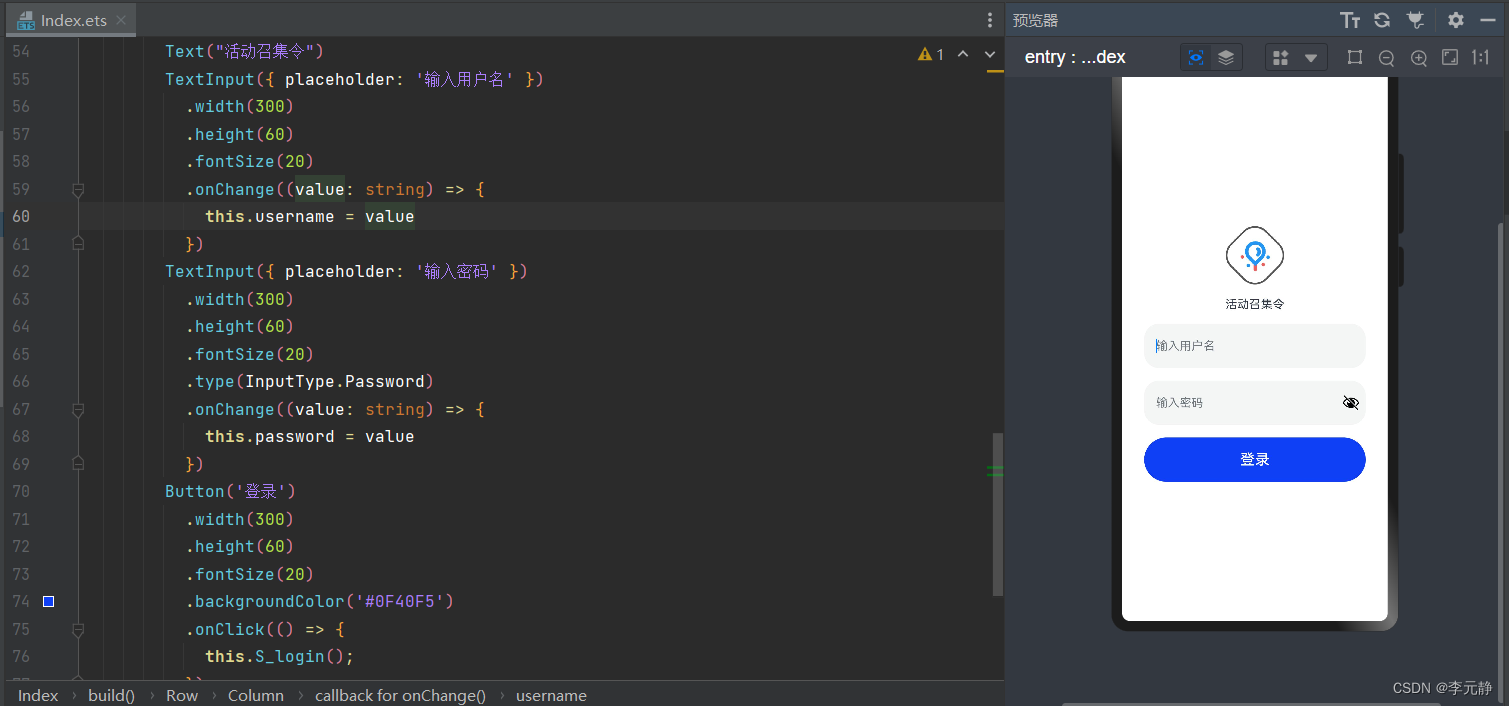Open previewer settings gear
Viewport: 1509px width, 706px height.
point(1456,20)
